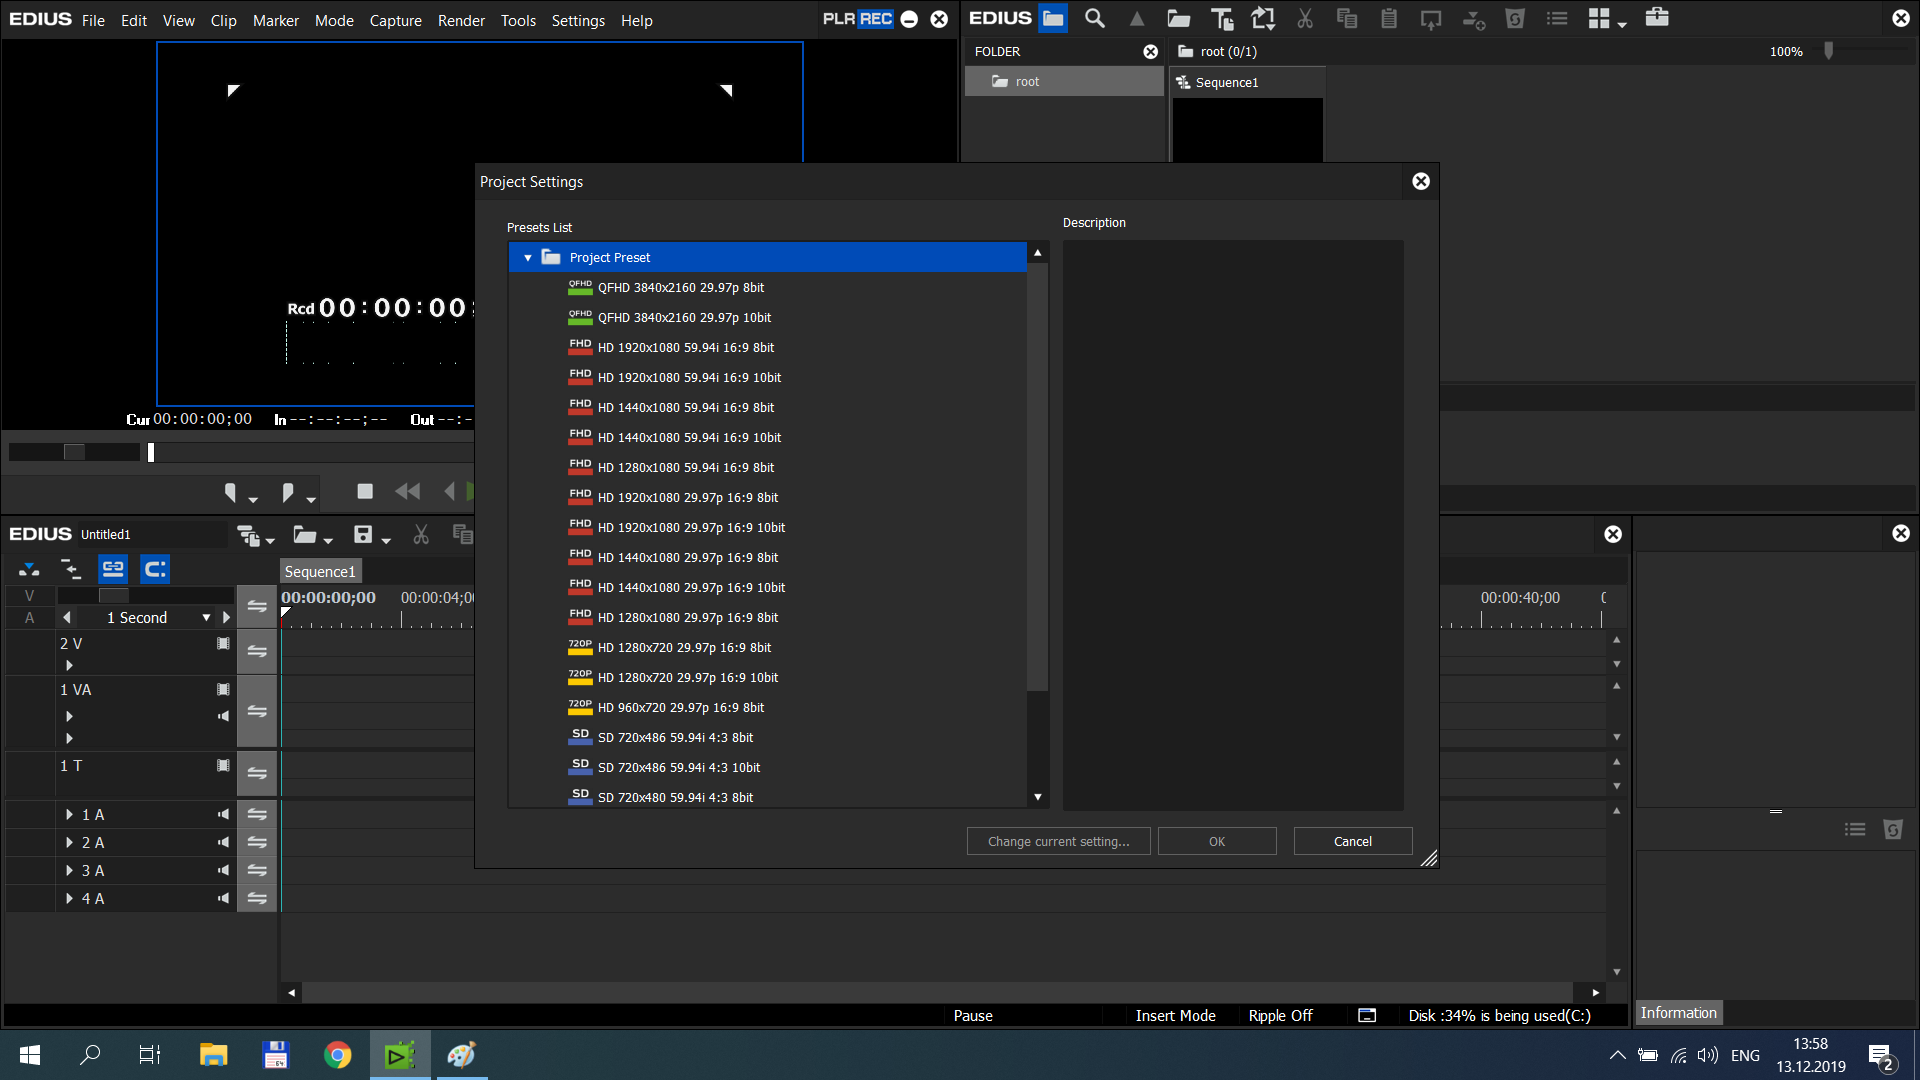This screenshot has height=1080, width=1920.
Task: Collapse the Project Preset tree node
Action: (528, 258)
